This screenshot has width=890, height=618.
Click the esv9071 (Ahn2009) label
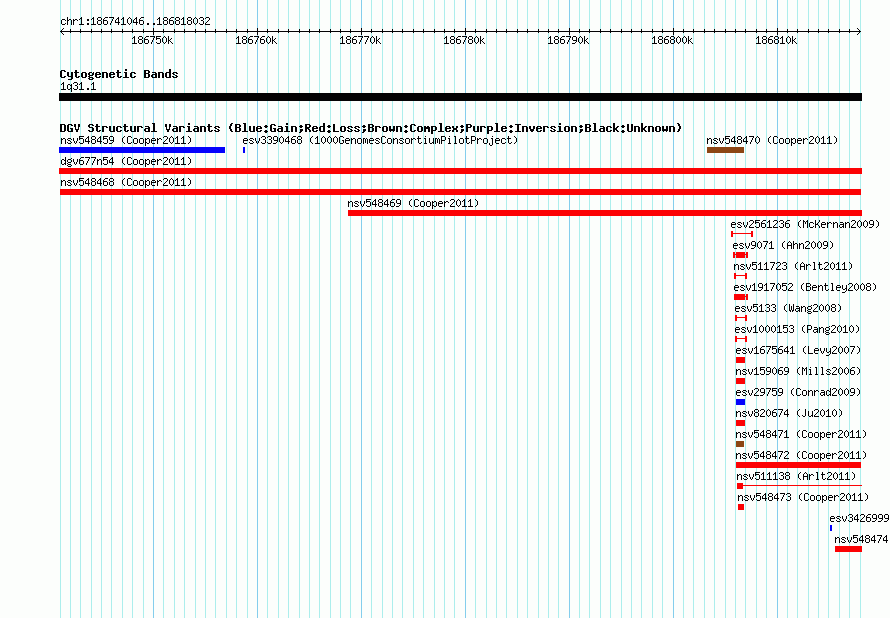(x=783, y=245)
